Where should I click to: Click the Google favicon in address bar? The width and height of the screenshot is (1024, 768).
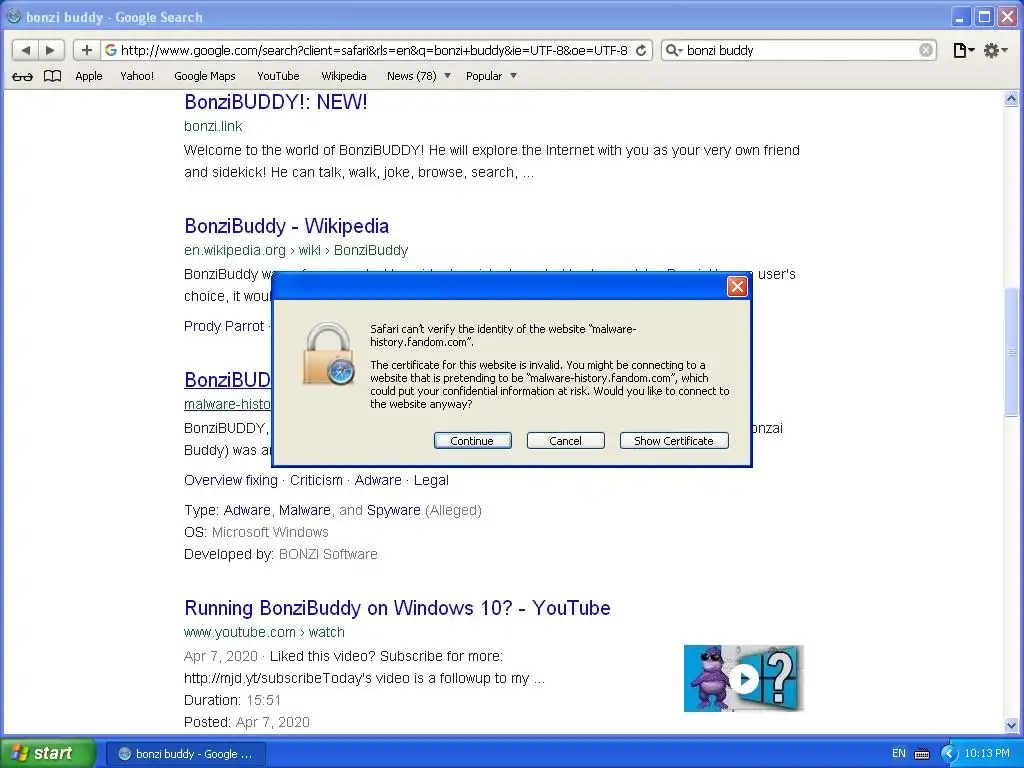click(x=111, y=50)
